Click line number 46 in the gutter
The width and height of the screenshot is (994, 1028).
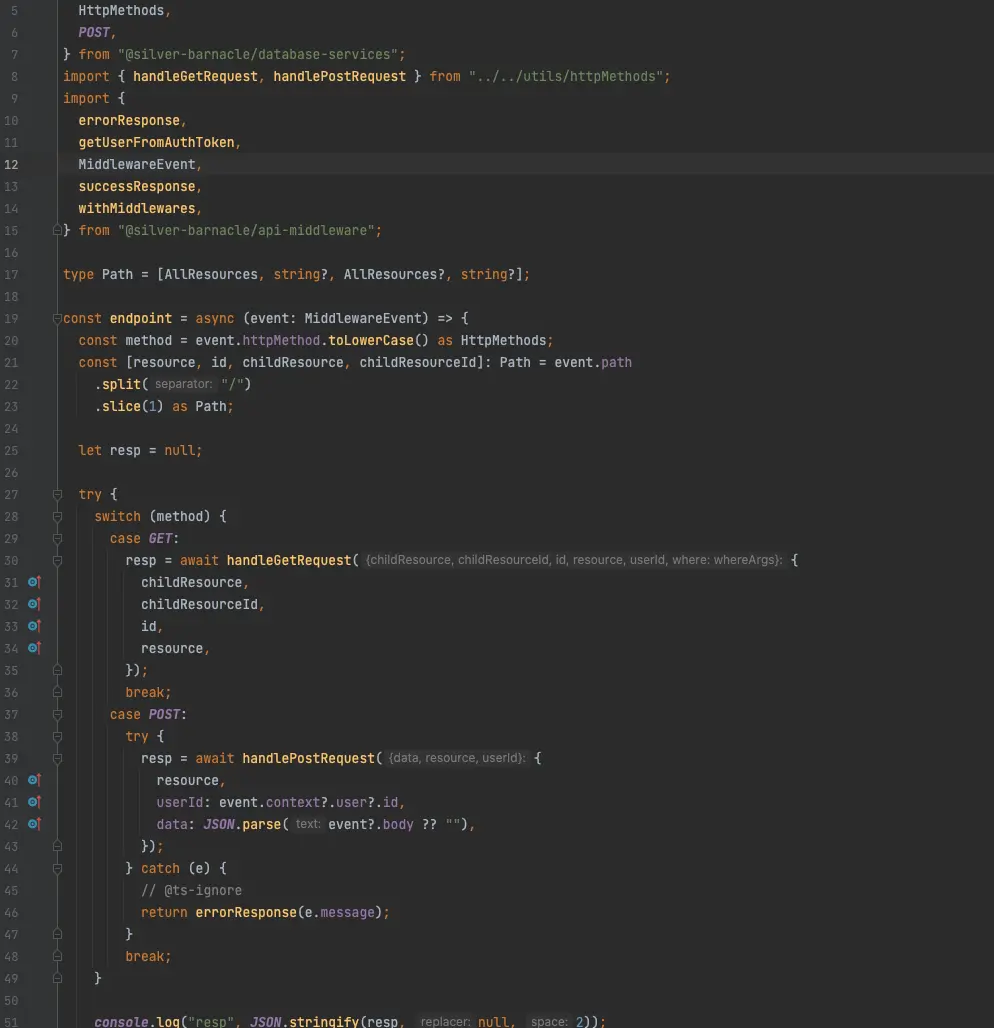11,913
